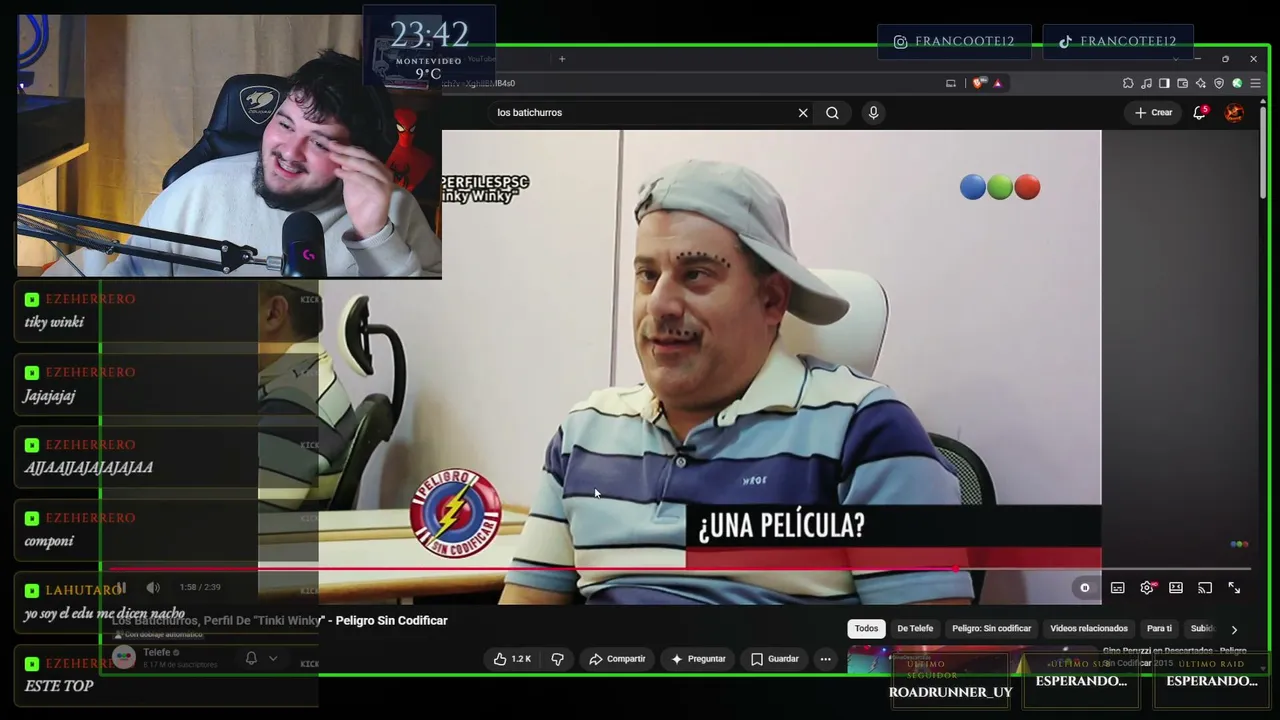Toggle subtitles in the video player
Viewport: 1280px width, 720px height.
(1118, 588)
